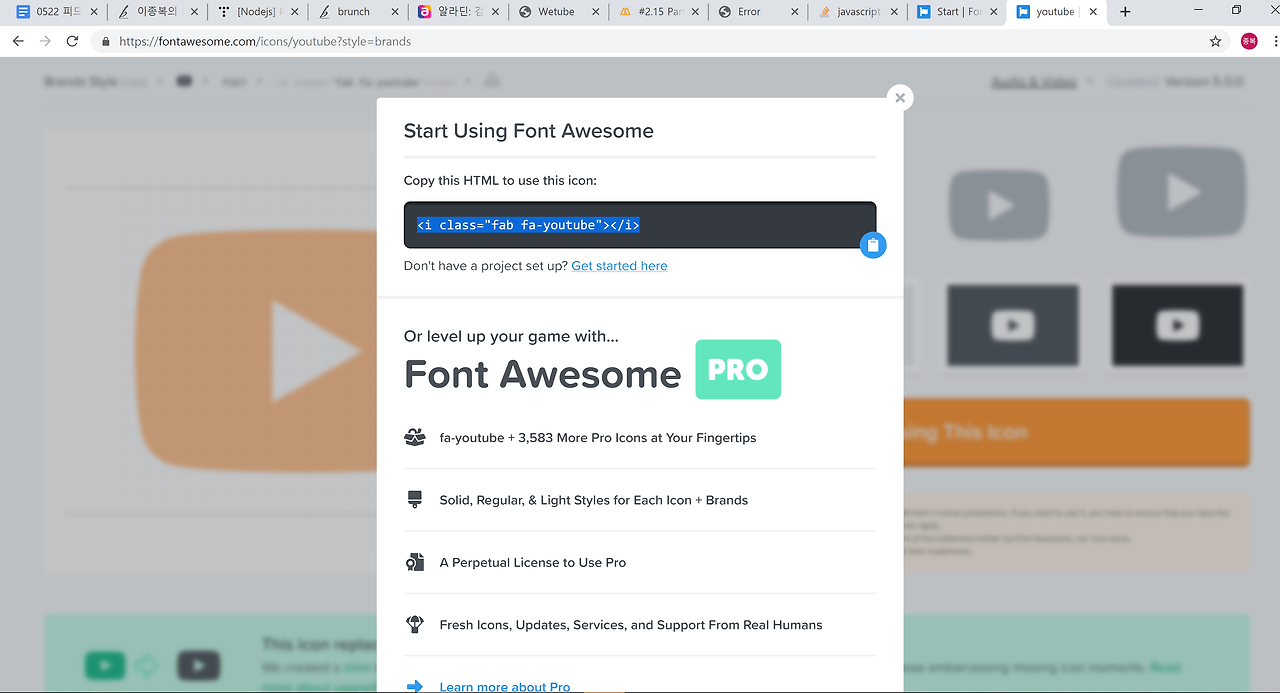Open the 'Get started here' link

pyautogui.click(x=619, y=266)
